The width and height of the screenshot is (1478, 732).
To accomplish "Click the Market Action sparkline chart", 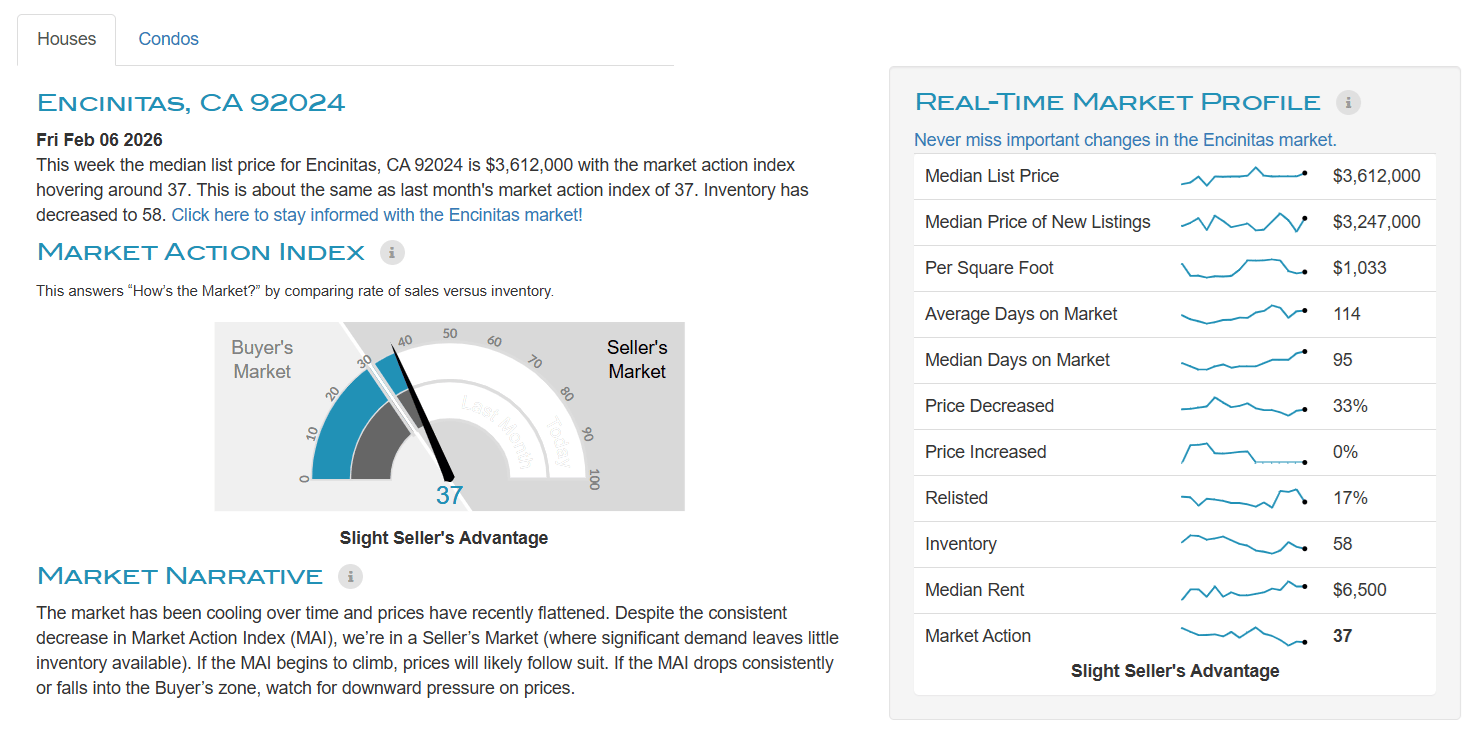I will tap(1244, 636).
